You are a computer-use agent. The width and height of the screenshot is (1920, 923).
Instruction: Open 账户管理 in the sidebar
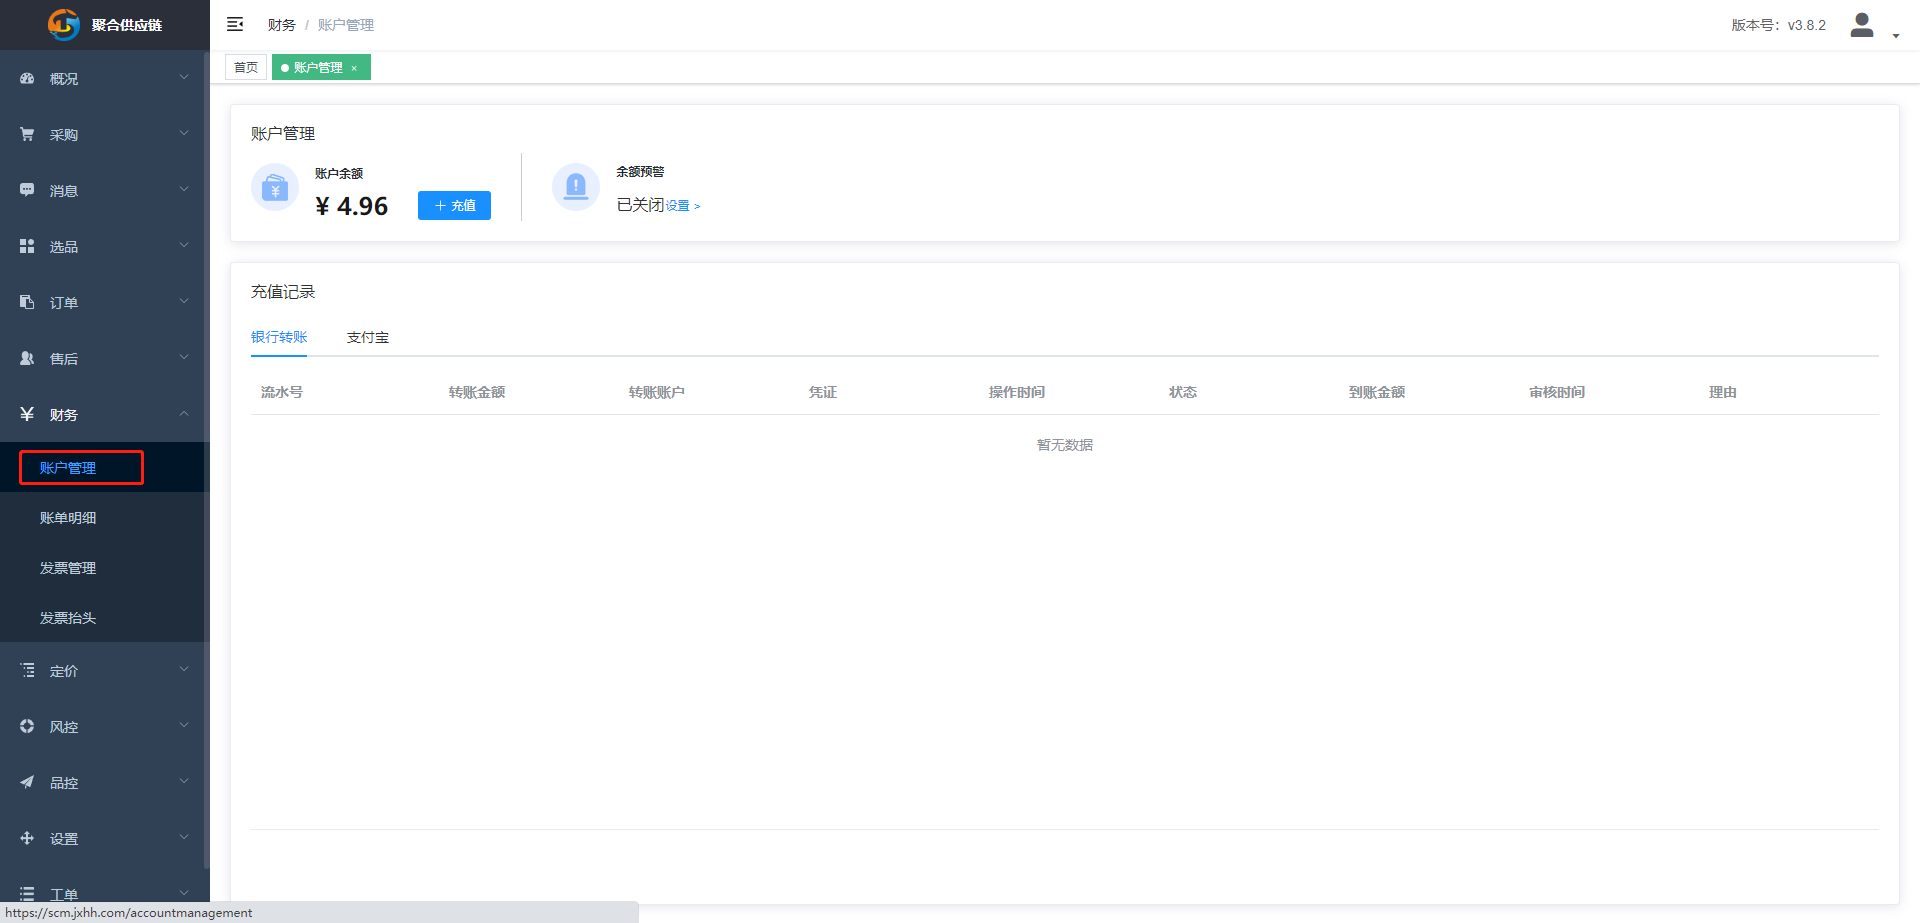pos(102,467)
